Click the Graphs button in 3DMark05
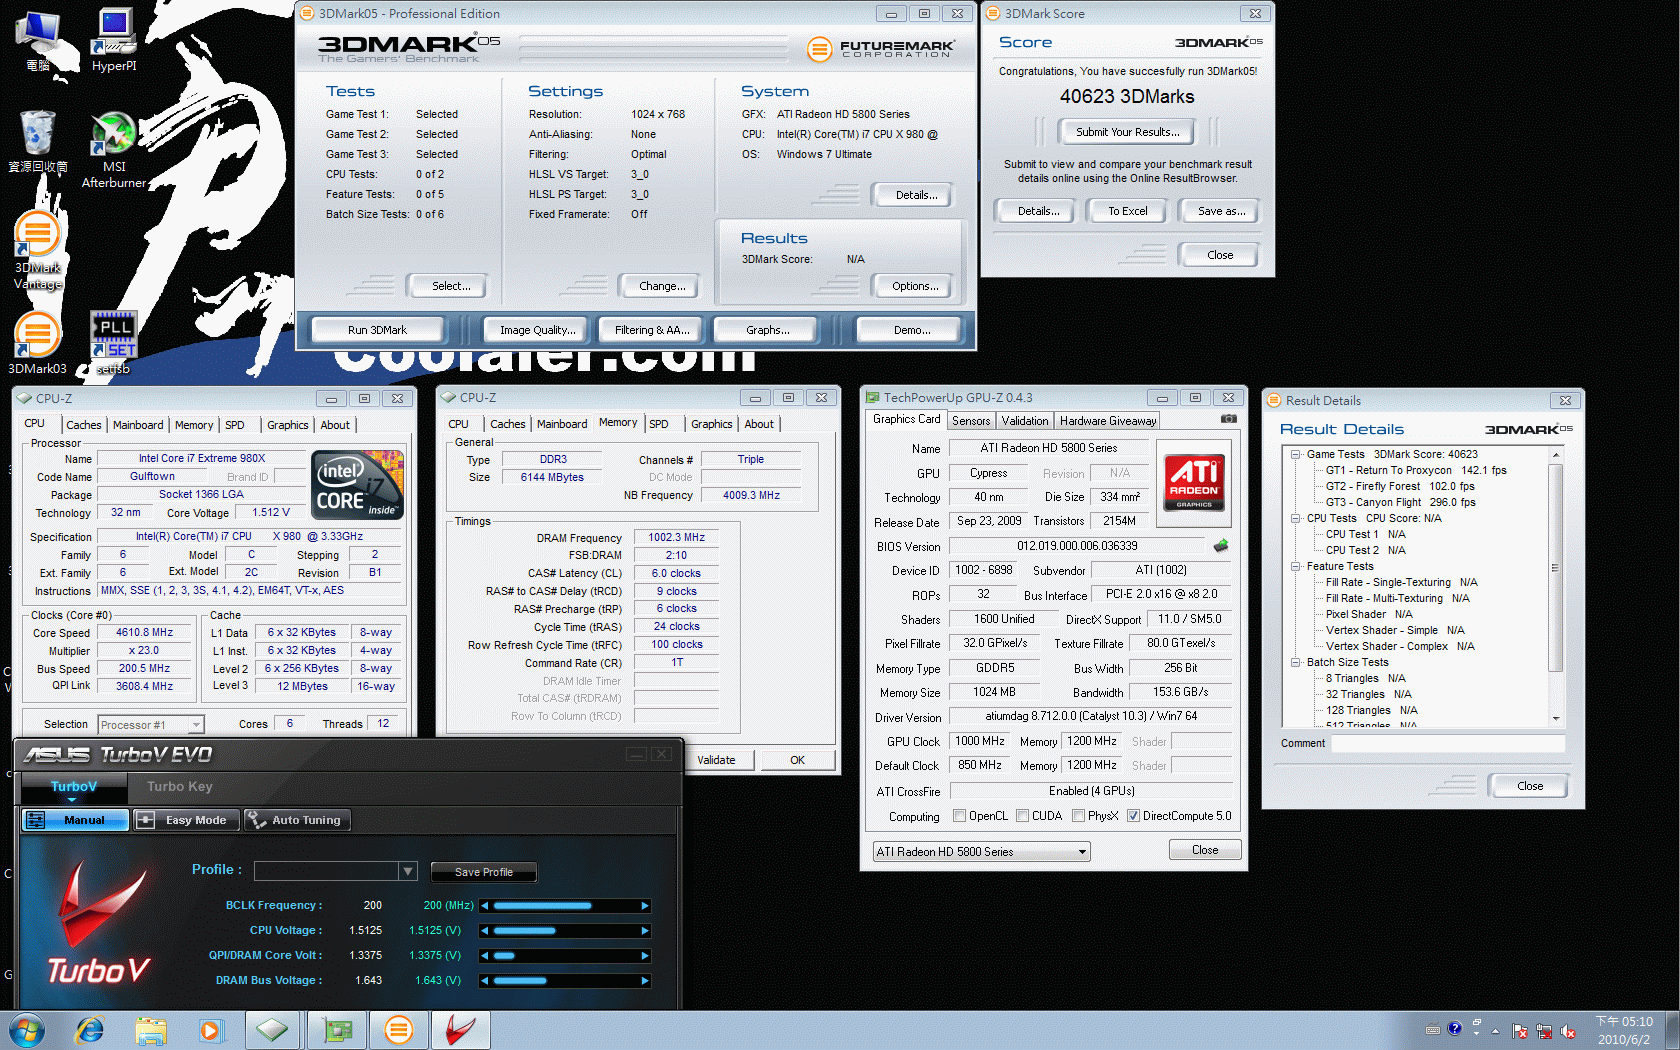This screenshot has width=1680, height=1050. pyautogui.click(x=767, y=330)
